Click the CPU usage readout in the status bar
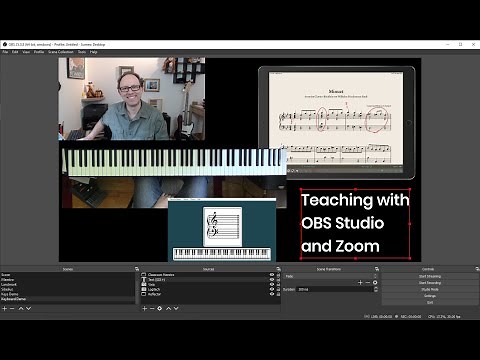Image resolution: width=480 pixels, height=360 pixels. (444, 316)
